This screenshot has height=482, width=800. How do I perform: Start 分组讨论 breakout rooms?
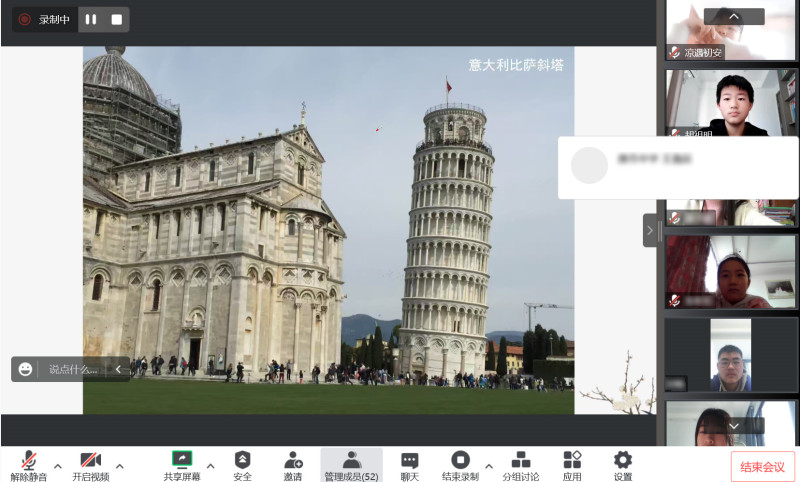[520, 465]
